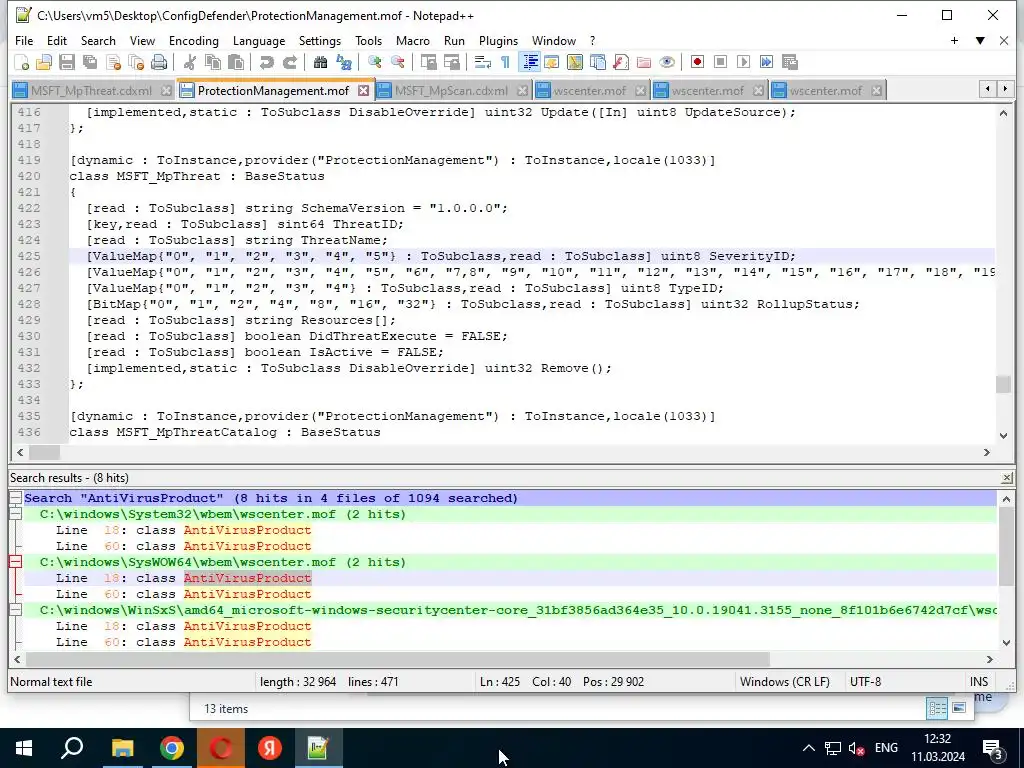Toggle synchronized horizontal scrolling
1024x768 pixels.
click(x=451, y=62)
